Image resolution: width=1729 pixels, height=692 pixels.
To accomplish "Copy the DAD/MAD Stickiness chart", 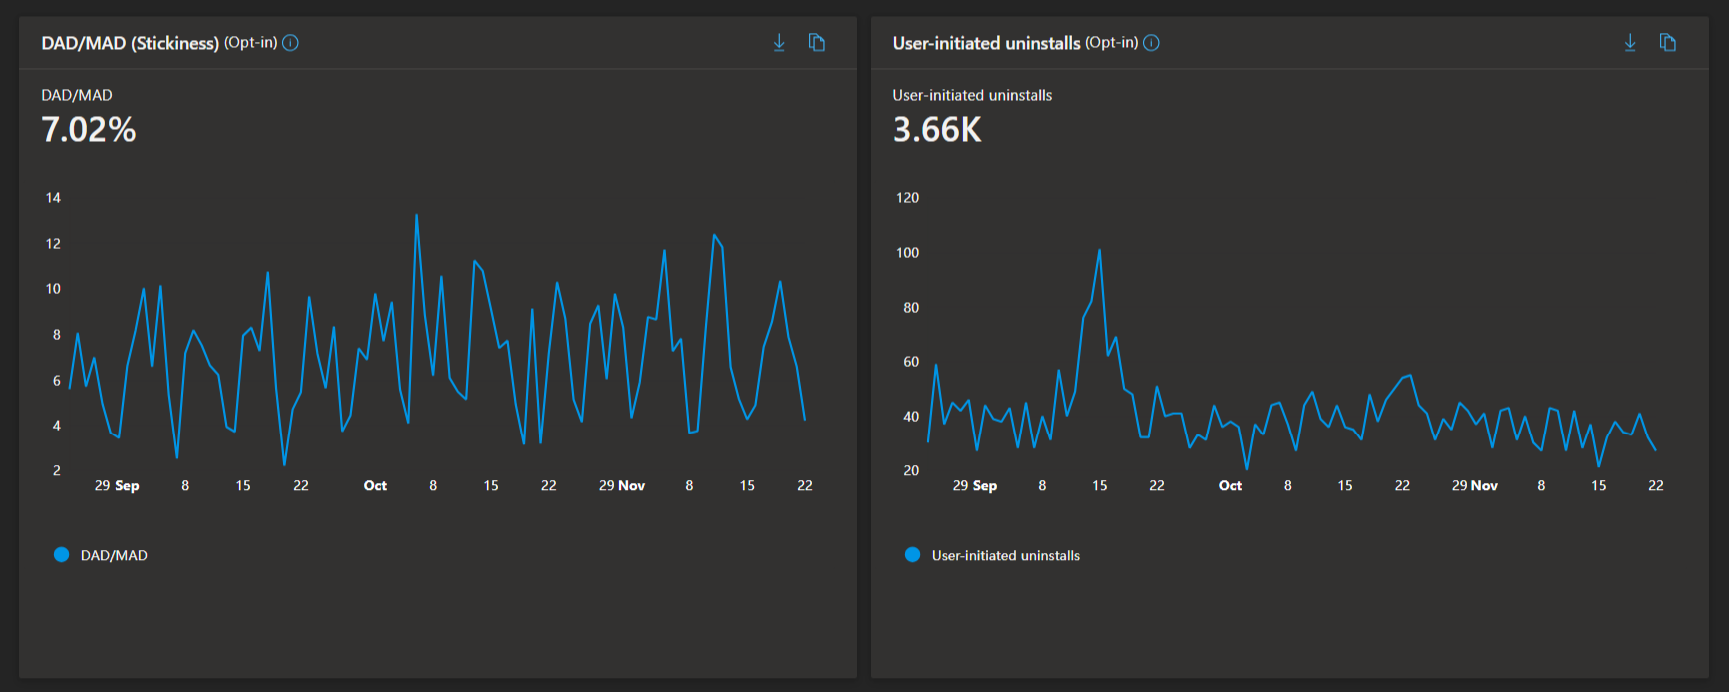I will pyautogui.click(x=817, y=43).
